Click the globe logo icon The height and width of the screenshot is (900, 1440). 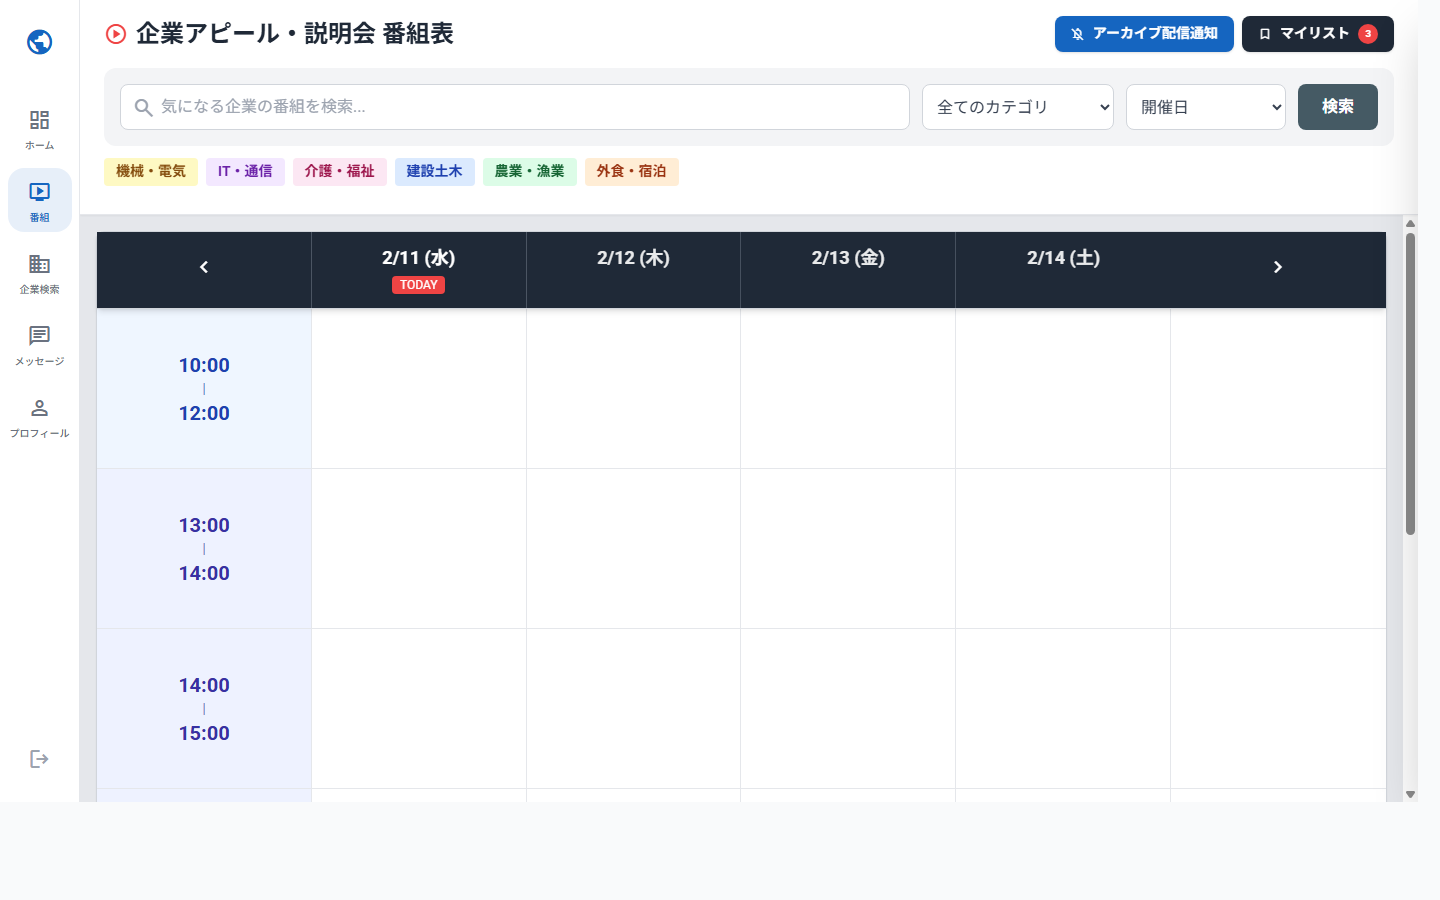pos(40,42)
